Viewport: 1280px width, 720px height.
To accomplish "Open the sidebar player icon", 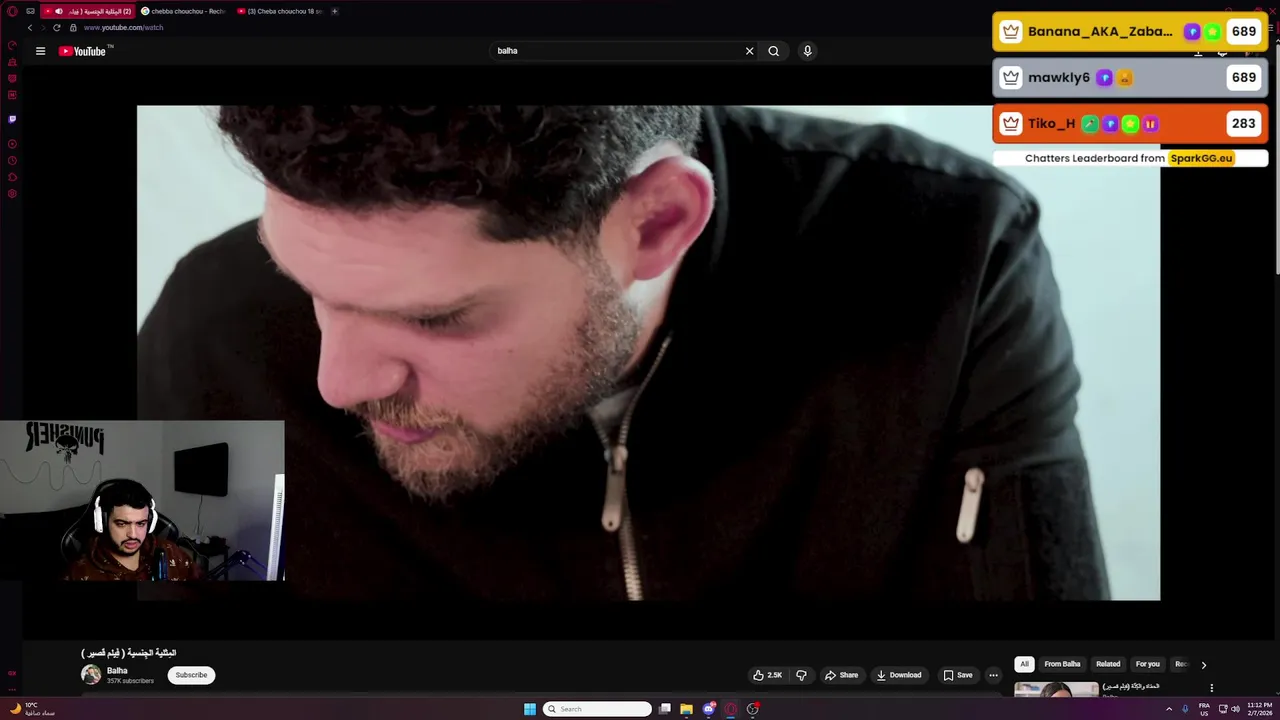I will [12, 144].
